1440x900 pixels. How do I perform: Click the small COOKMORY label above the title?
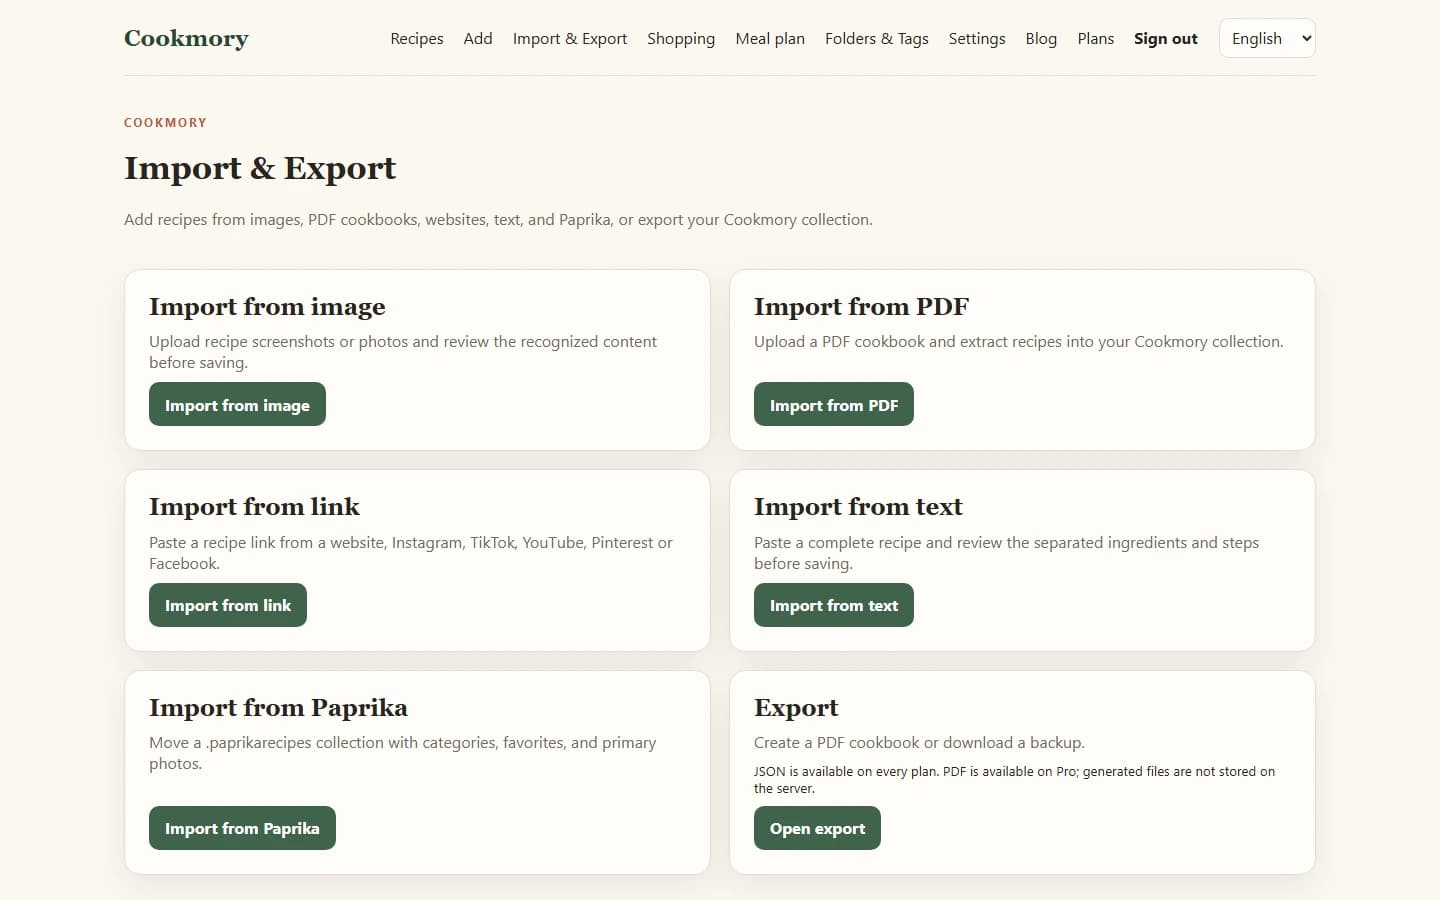(x=165, y=122)
